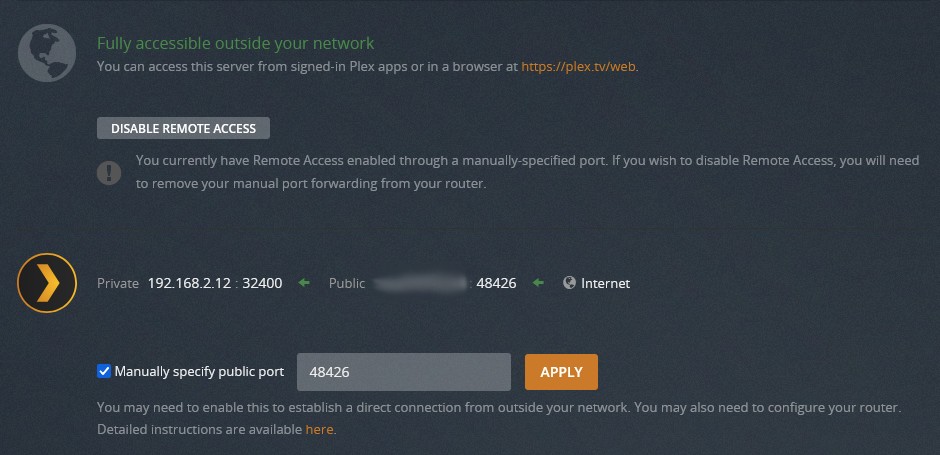The width and height of the screenshot is (940, 455).
Task: Open the detailed instructions "here" link
Action: pyautogui.click(x=319, y=429)
